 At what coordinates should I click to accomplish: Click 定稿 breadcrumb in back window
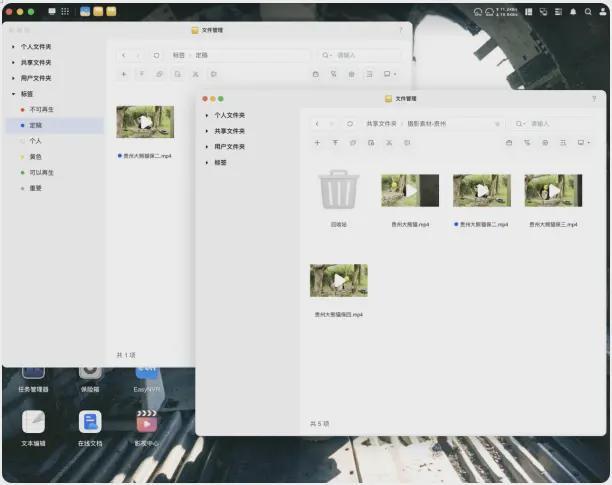click(201, 55)
